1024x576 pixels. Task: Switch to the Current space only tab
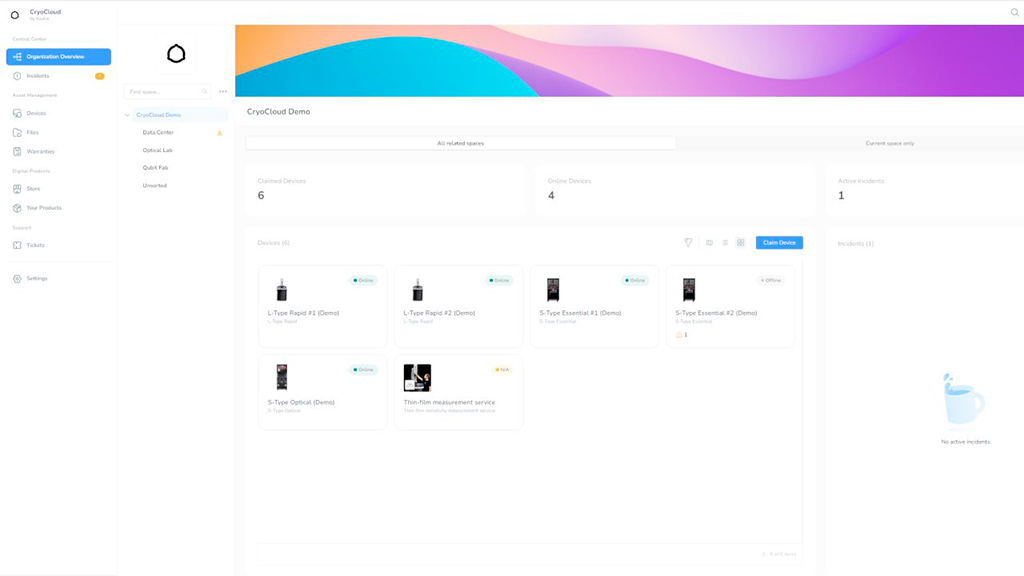[890, 143]
